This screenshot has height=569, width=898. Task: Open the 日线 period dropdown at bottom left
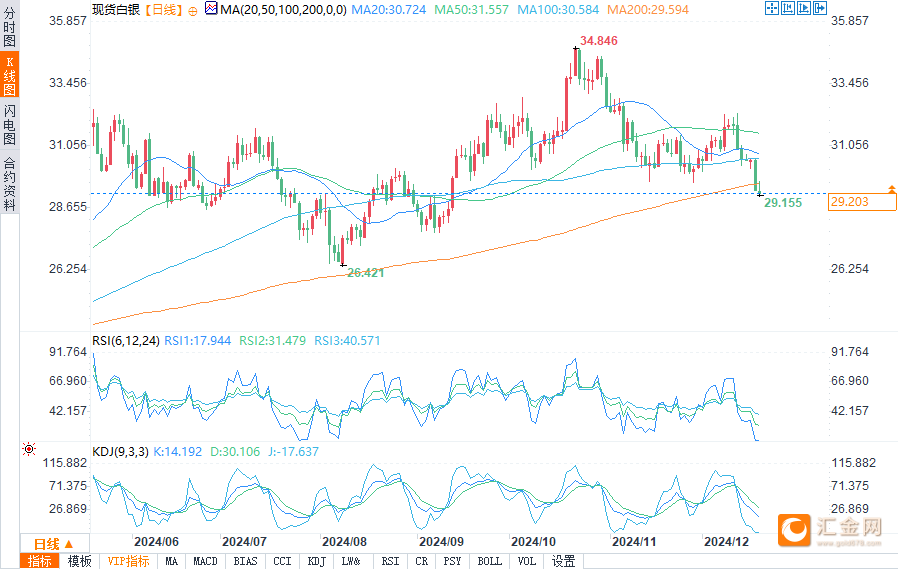tap(54, 544)
